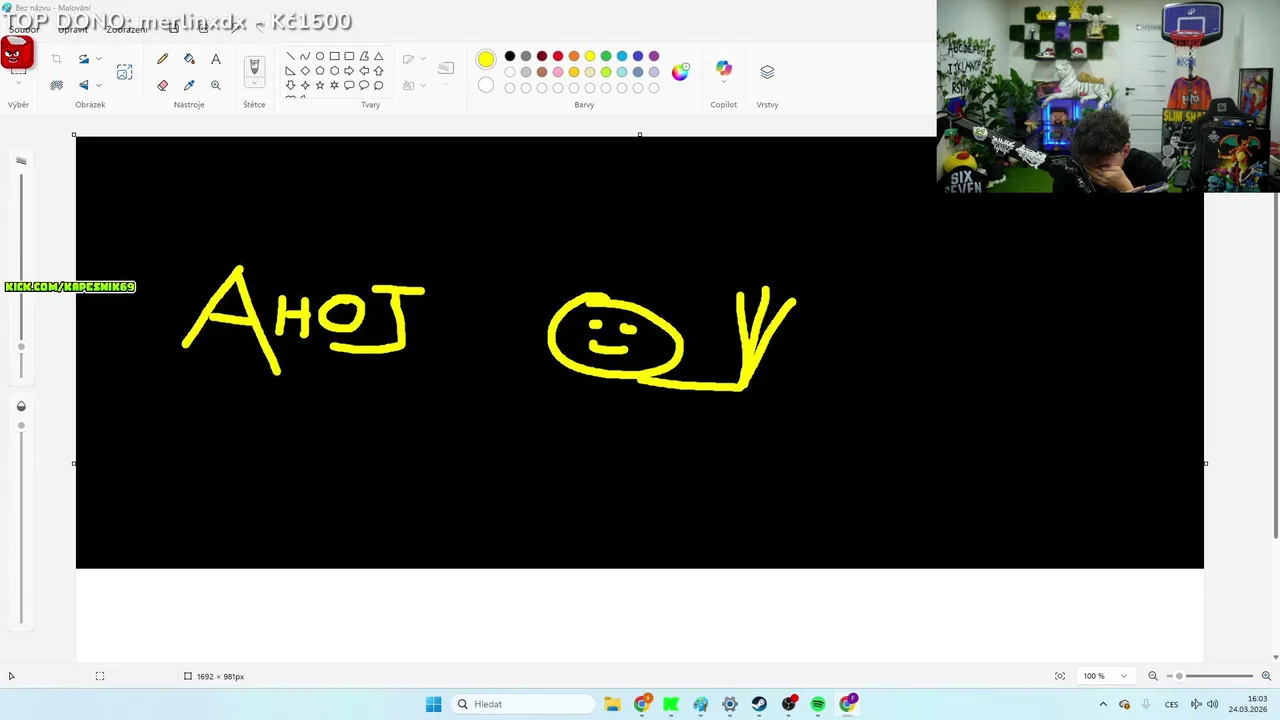1280x720 pixels.
Task: Choose the Four-point star shape
Action: pyautogui.click(x=305, y=85)
